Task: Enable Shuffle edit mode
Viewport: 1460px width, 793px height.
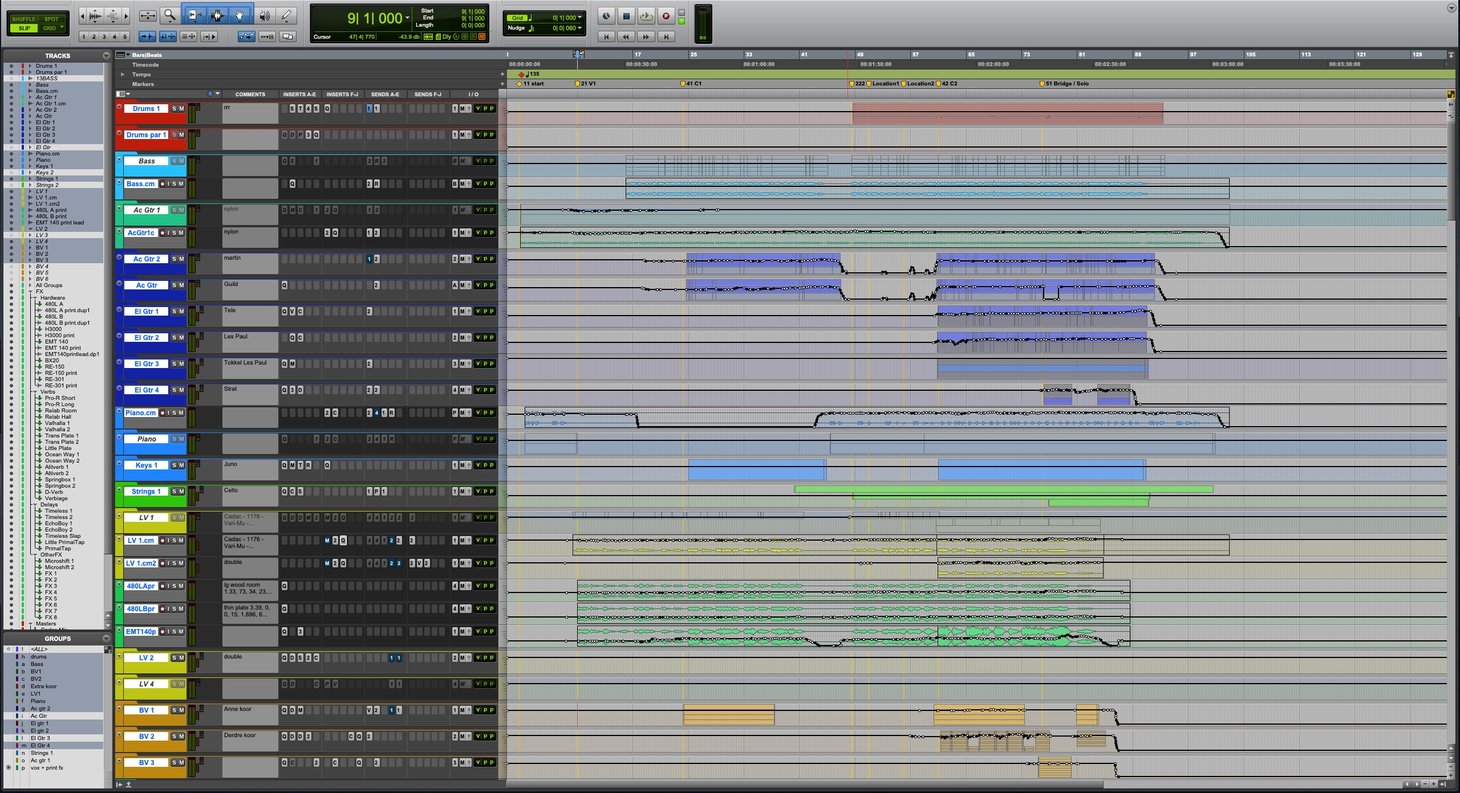Action: (23, 19)
